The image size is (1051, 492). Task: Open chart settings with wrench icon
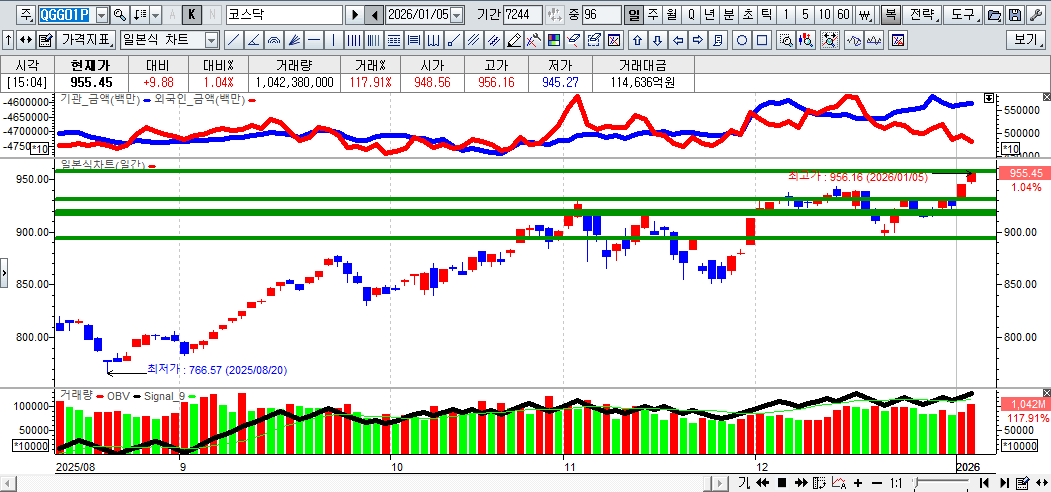coord(1036,15)
